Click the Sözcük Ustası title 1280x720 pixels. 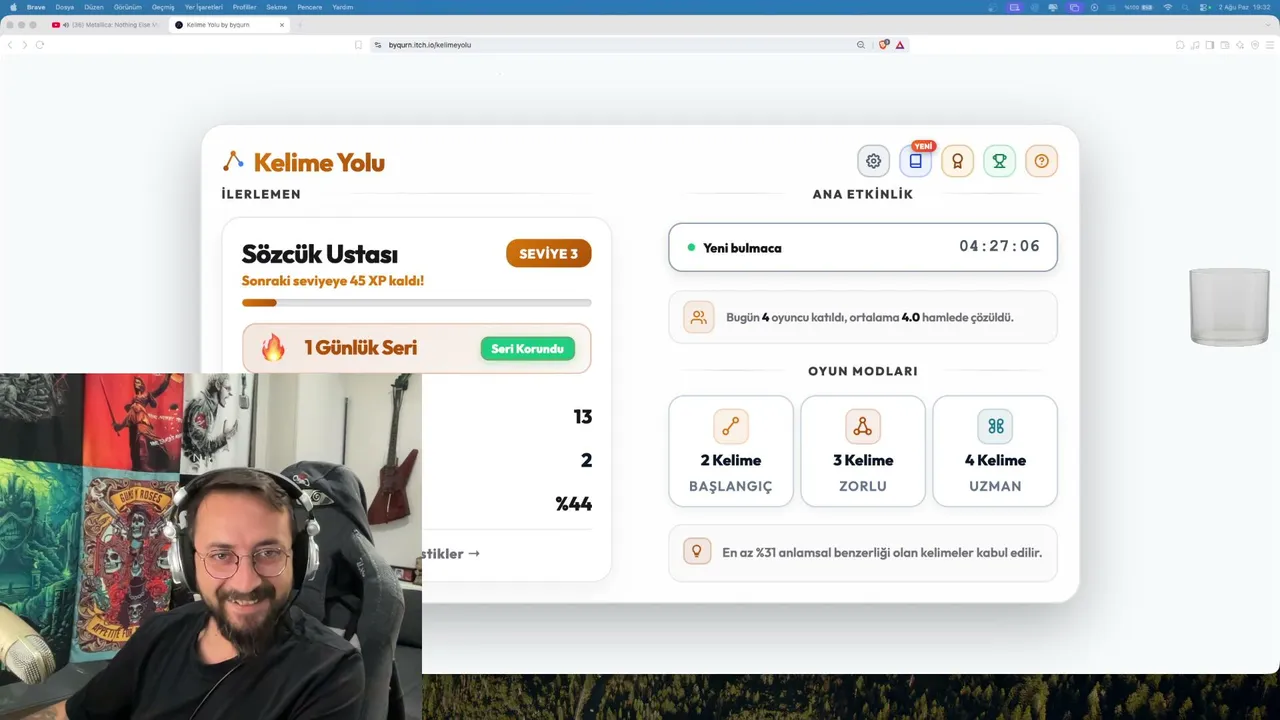coord(320,254)
